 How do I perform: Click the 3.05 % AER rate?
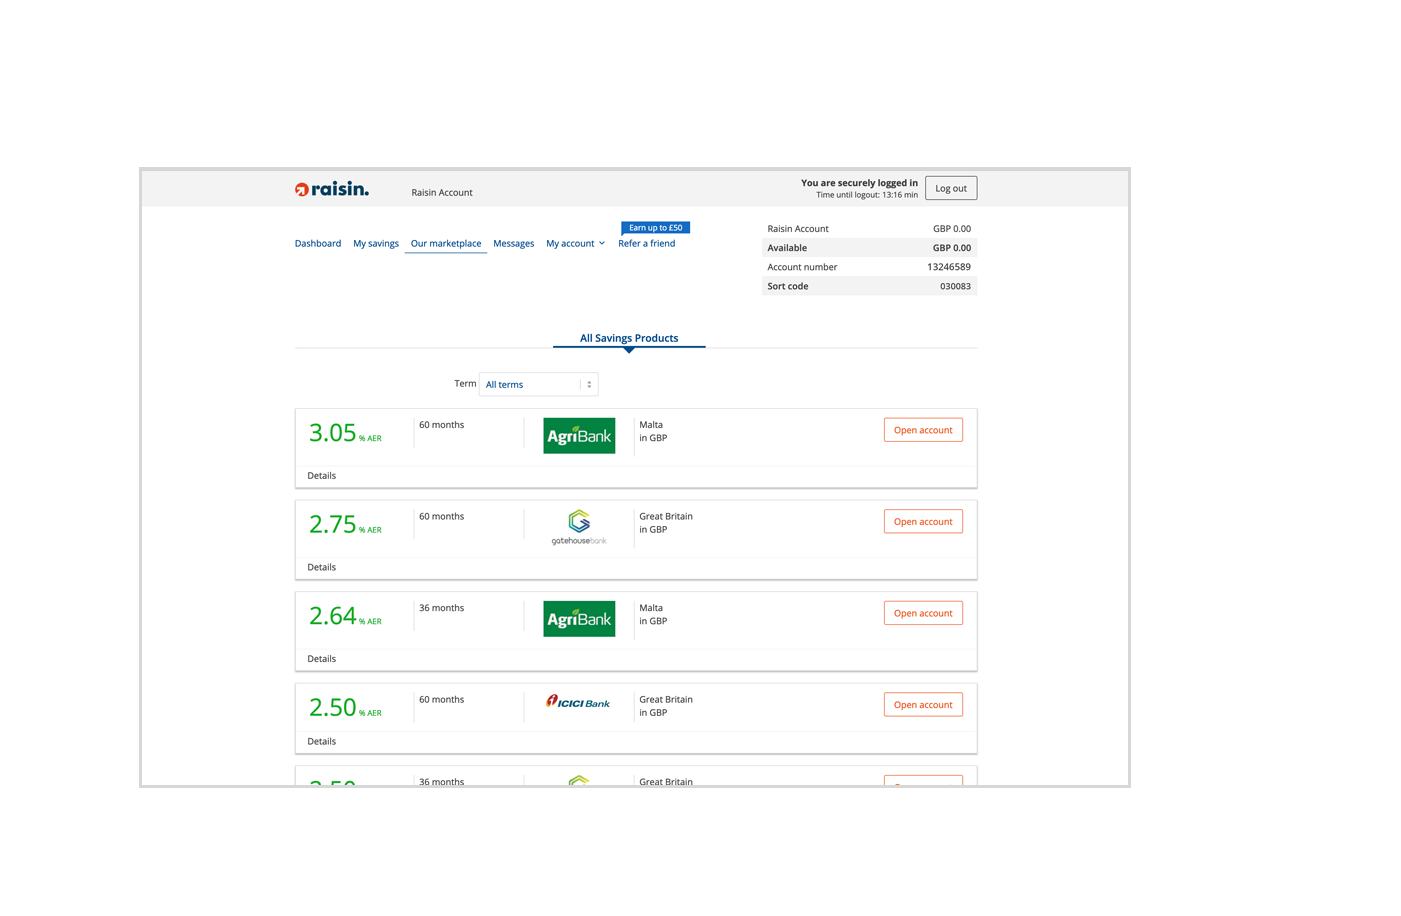(345, 433)
